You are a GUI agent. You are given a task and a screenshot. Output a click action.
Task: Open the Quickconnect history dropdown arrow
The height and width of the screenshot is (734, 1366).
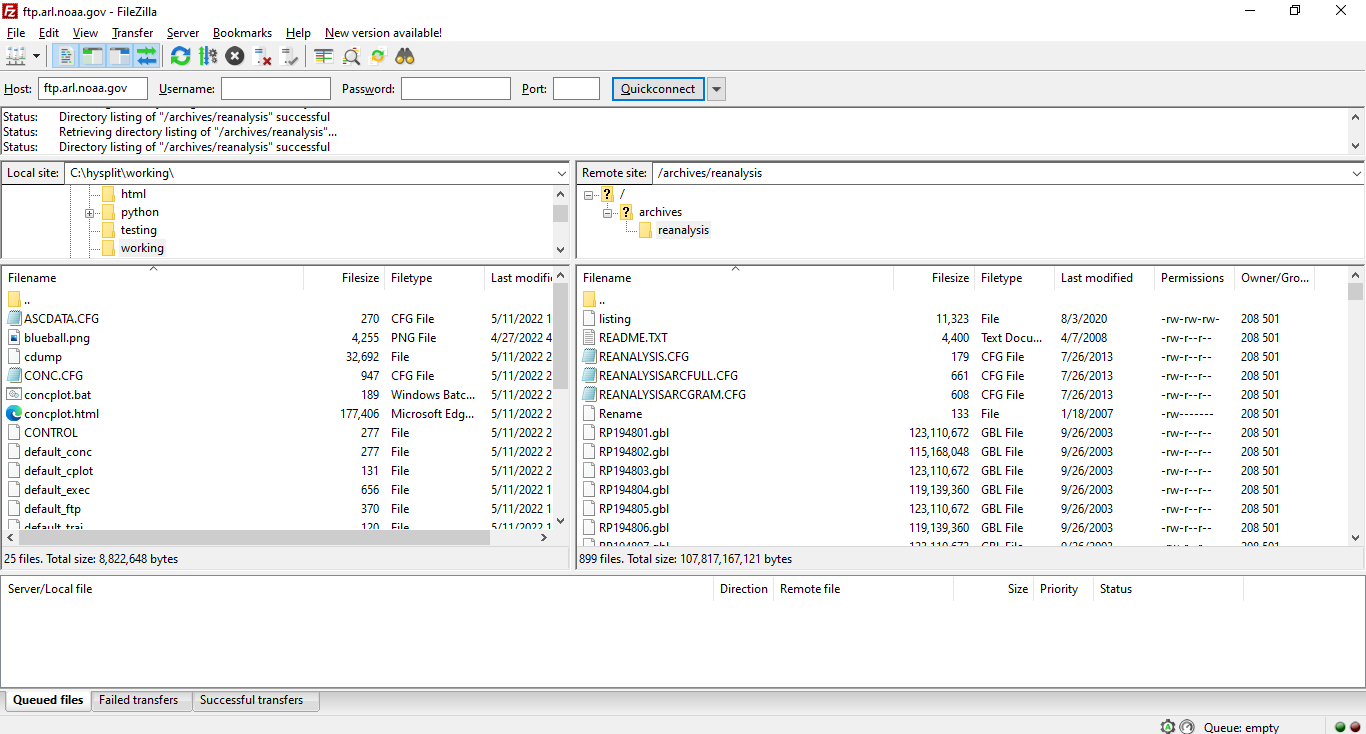pos(716,89)
